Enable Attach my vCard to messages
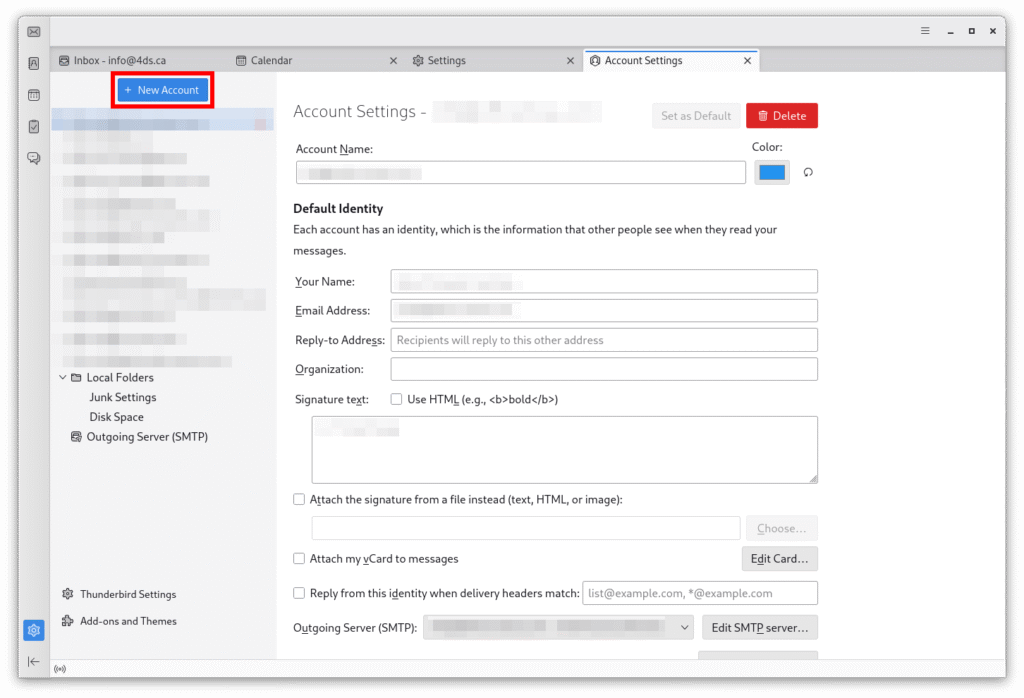This screenshot has height=698, width=1024. [x=299, y=558]
